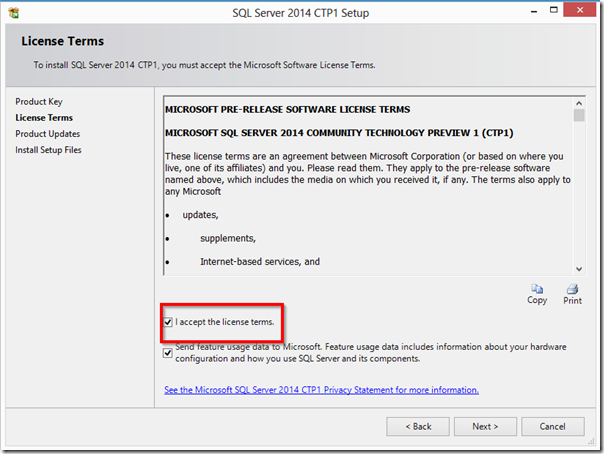Open the CTP1 Privacy Statement link

[321, 390]
